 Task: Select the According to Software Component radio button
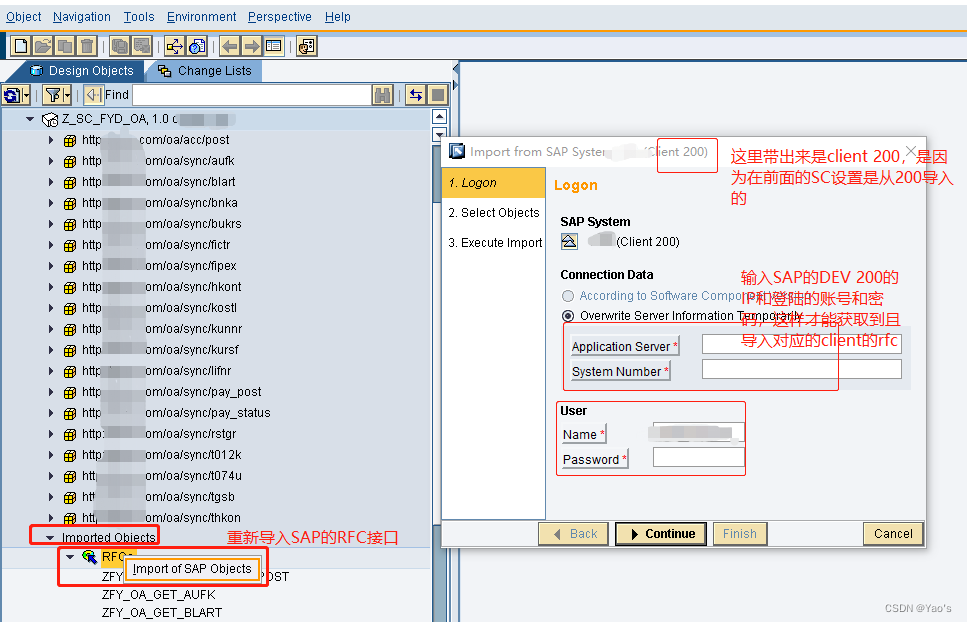[x=568, y=296]
